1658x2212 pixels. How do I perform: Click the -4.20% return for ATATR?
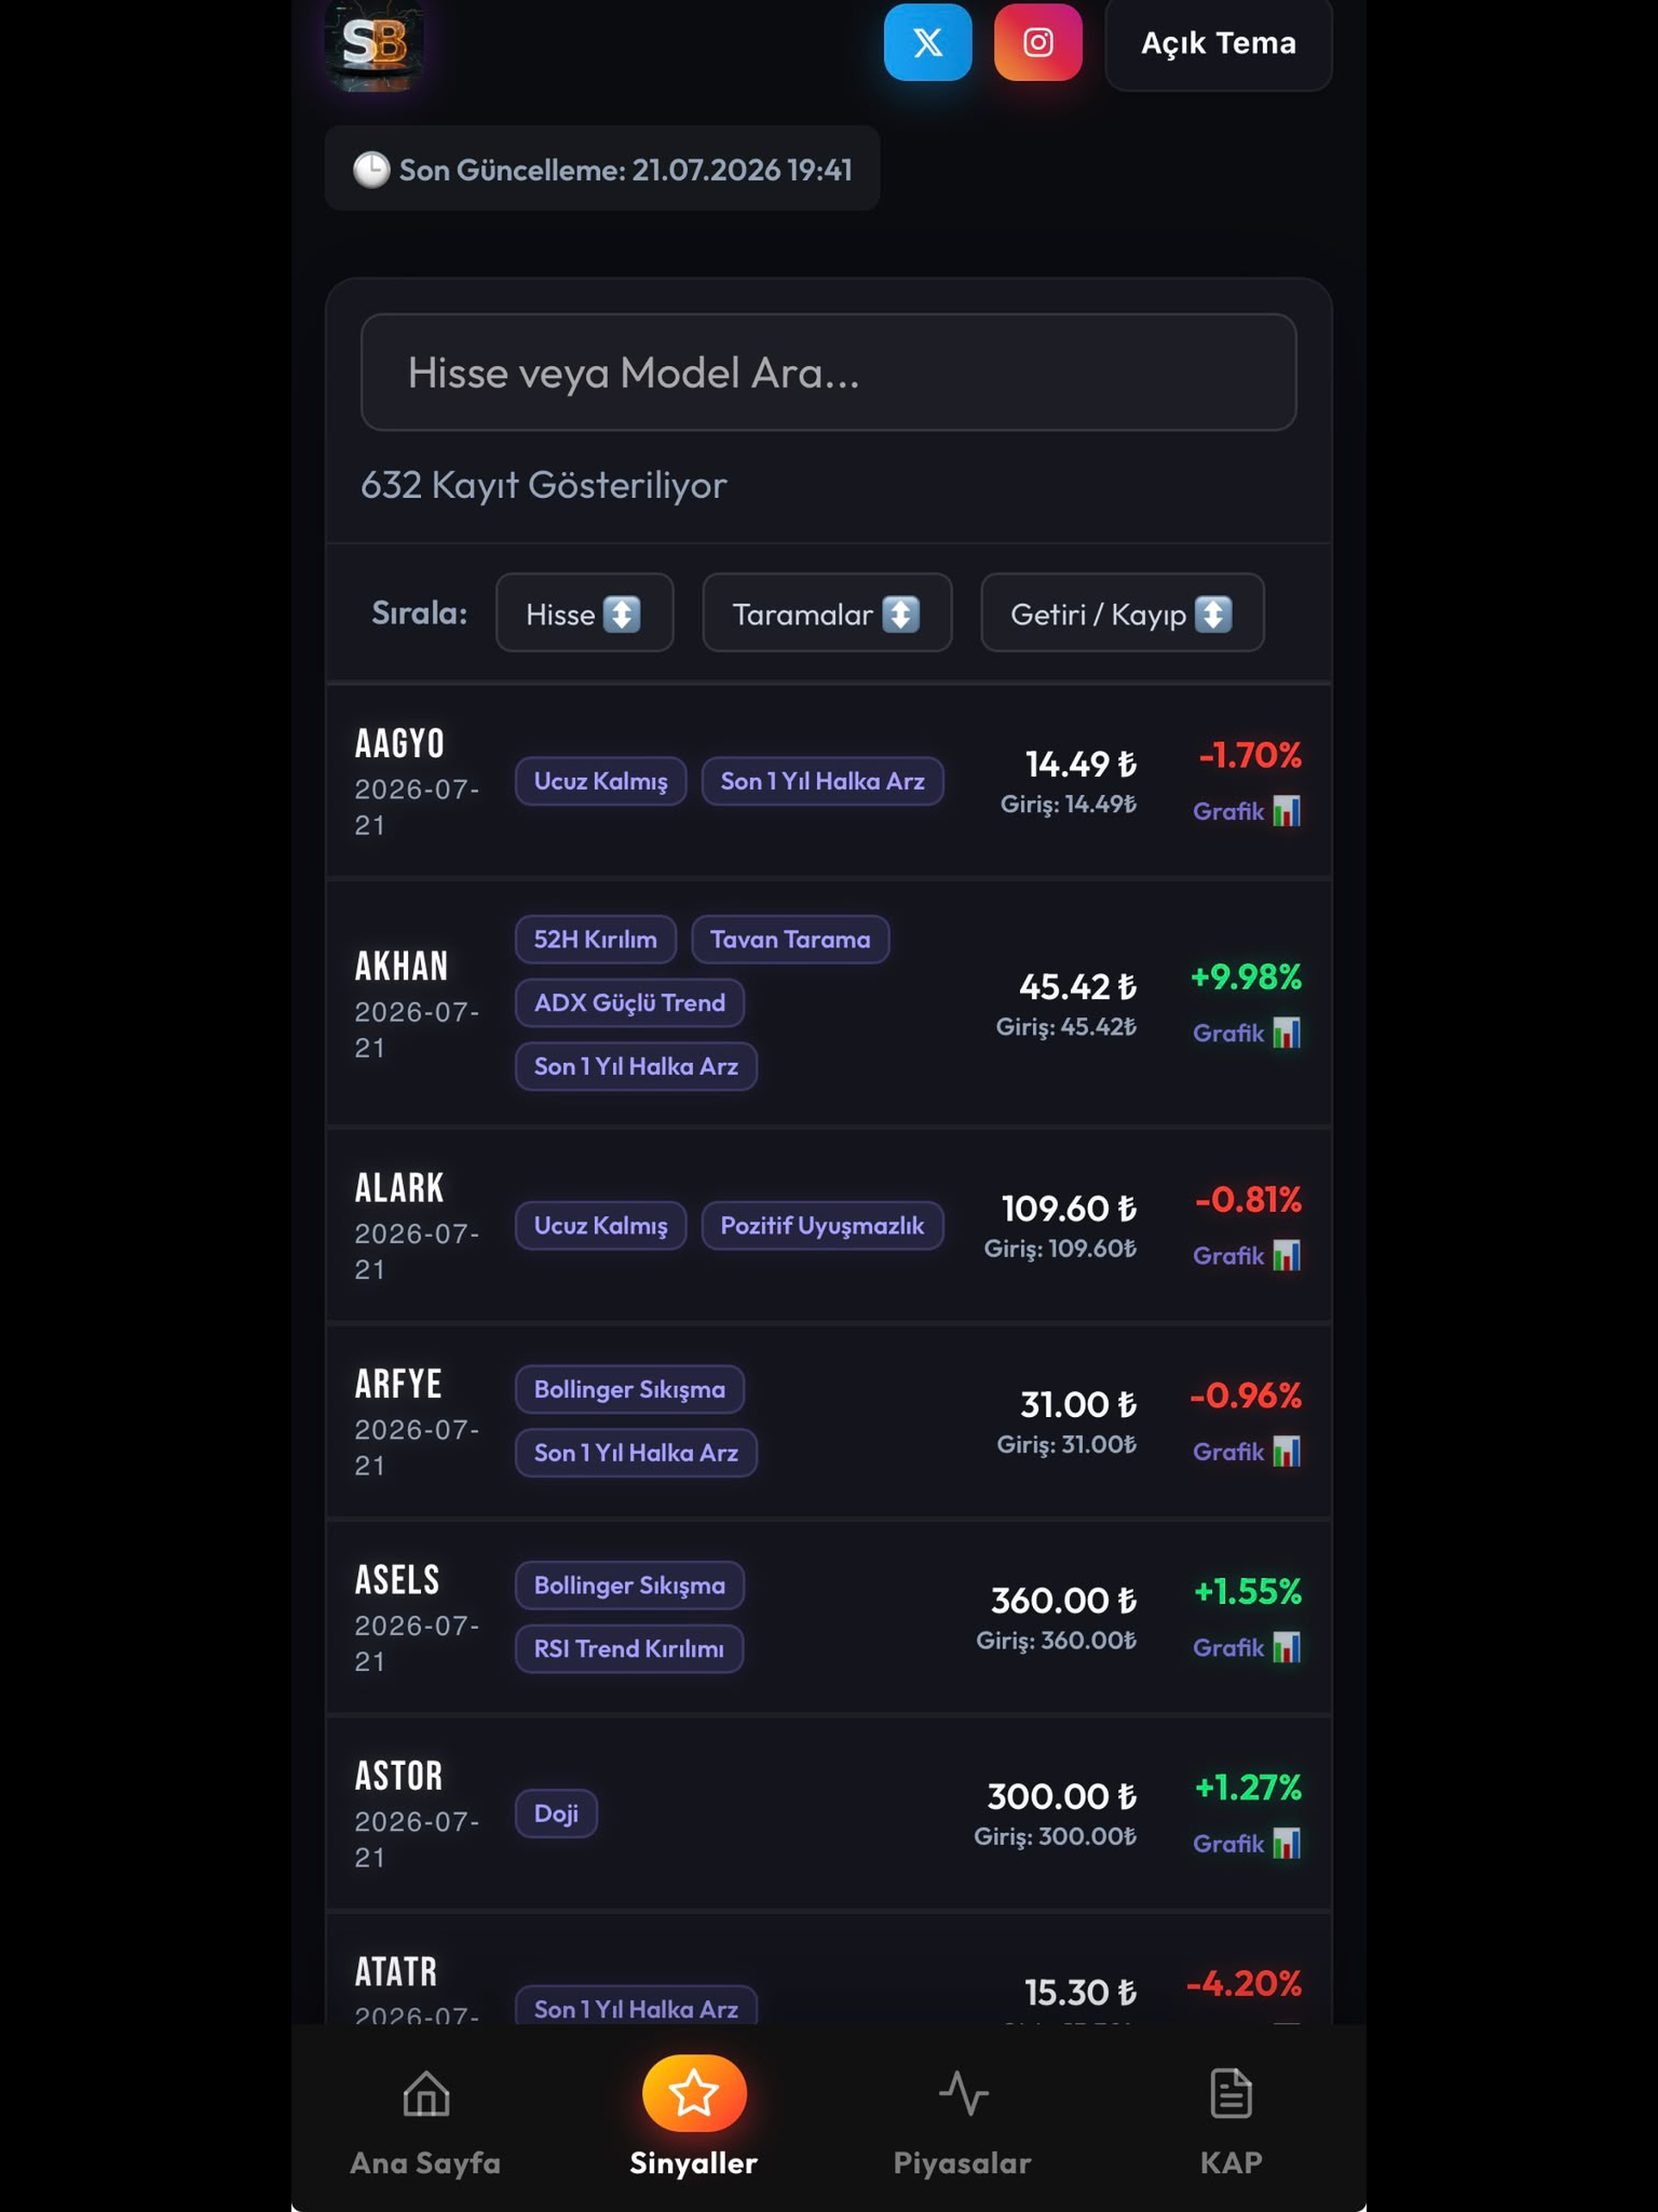pyautogui.click(x=1243, y=1983)
